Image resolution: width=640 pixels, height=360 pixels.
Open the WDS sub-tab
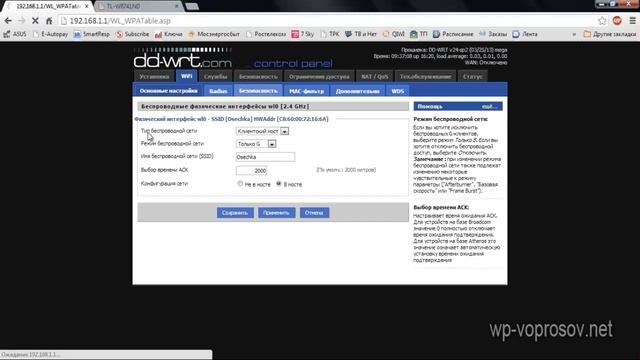coord(398,91)
